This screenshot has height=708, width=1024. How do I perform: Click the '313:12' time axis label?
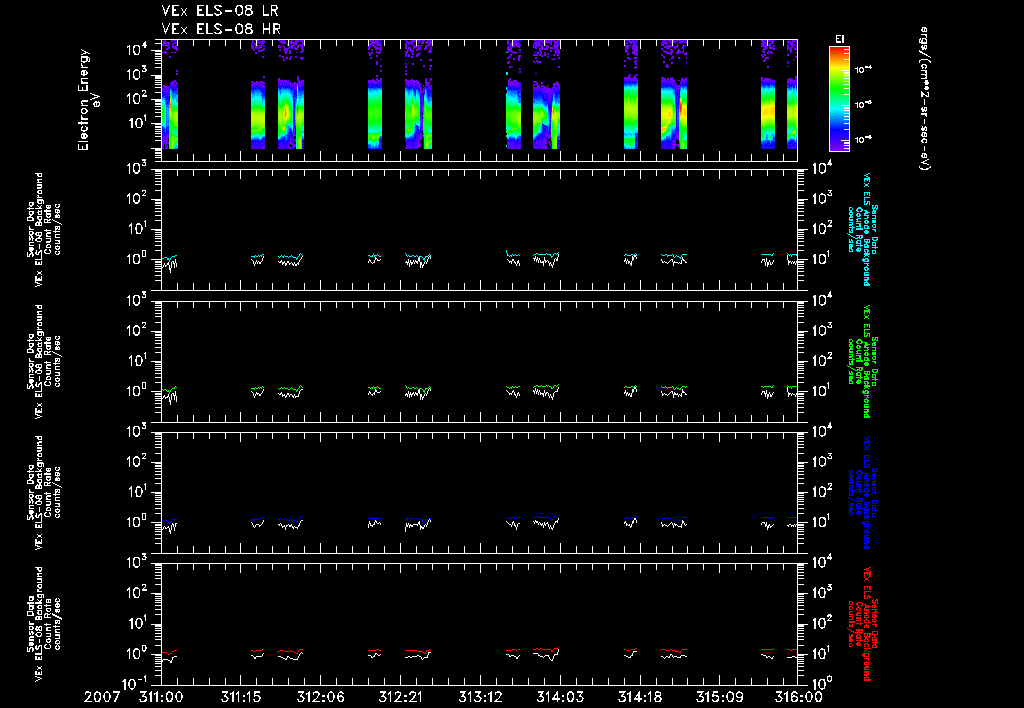pos(480,697)
